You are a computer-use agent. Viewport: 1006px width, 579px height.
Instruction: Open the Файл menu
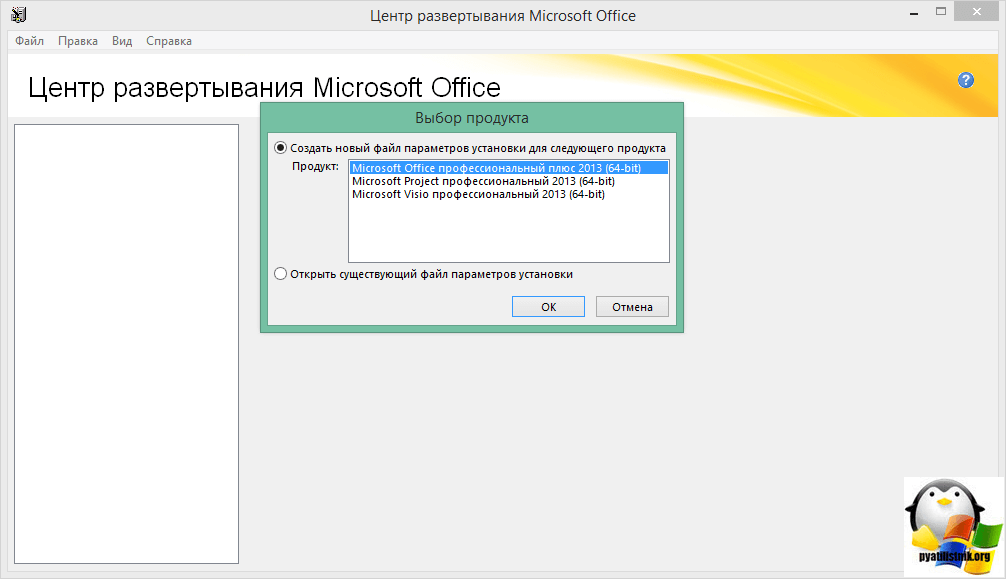[30, 41]
